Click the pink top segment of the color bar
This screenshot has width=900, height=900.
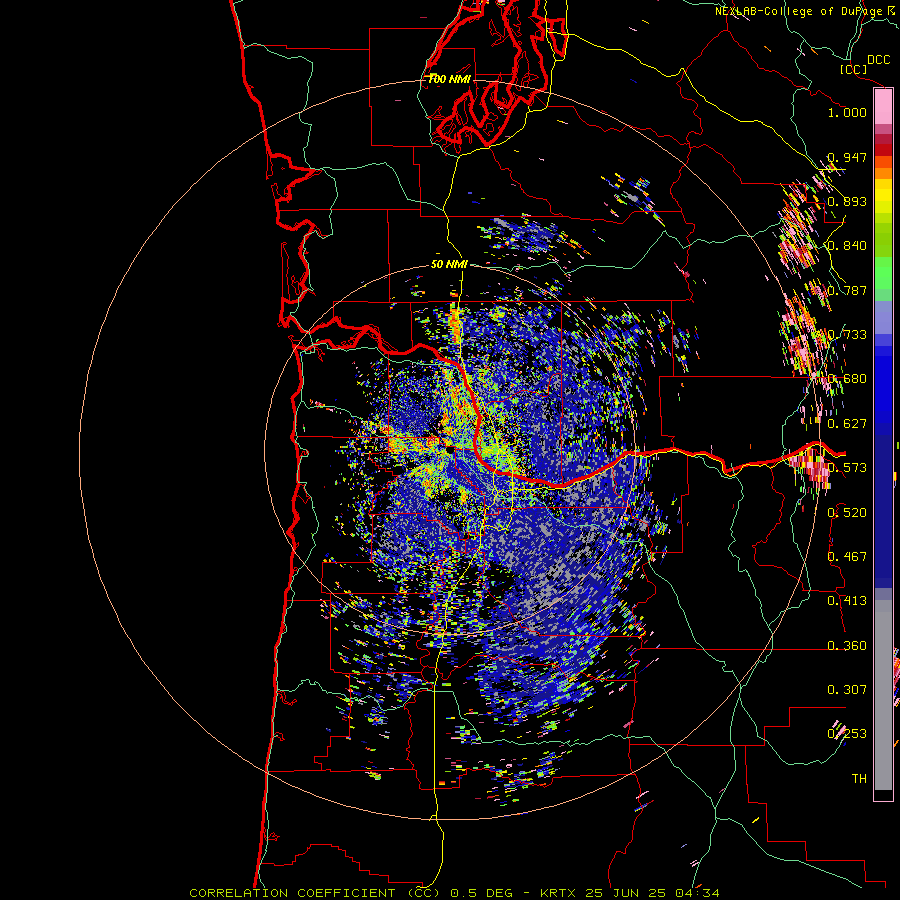tap(883, 107)
